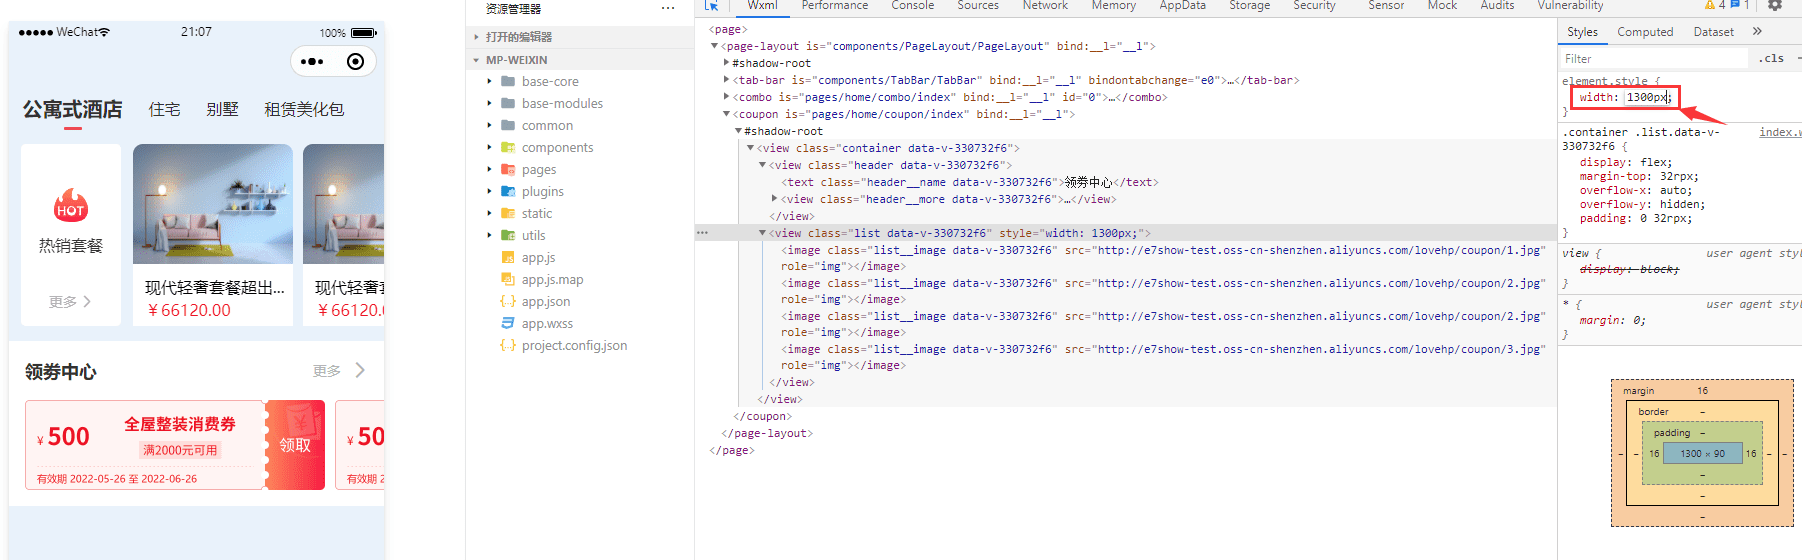Expand the combo node
This screenshot has width=1802, height=560.
pos(726,97)
